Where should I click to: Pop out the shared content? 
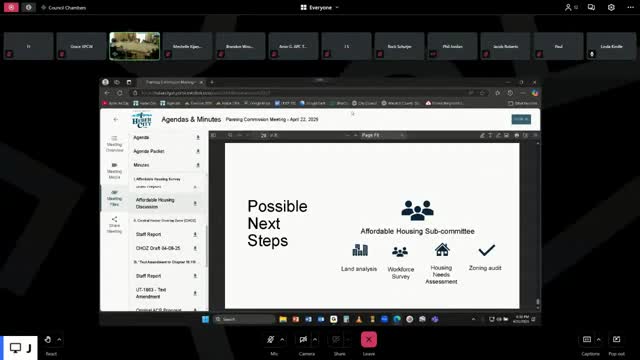[616, 340]
